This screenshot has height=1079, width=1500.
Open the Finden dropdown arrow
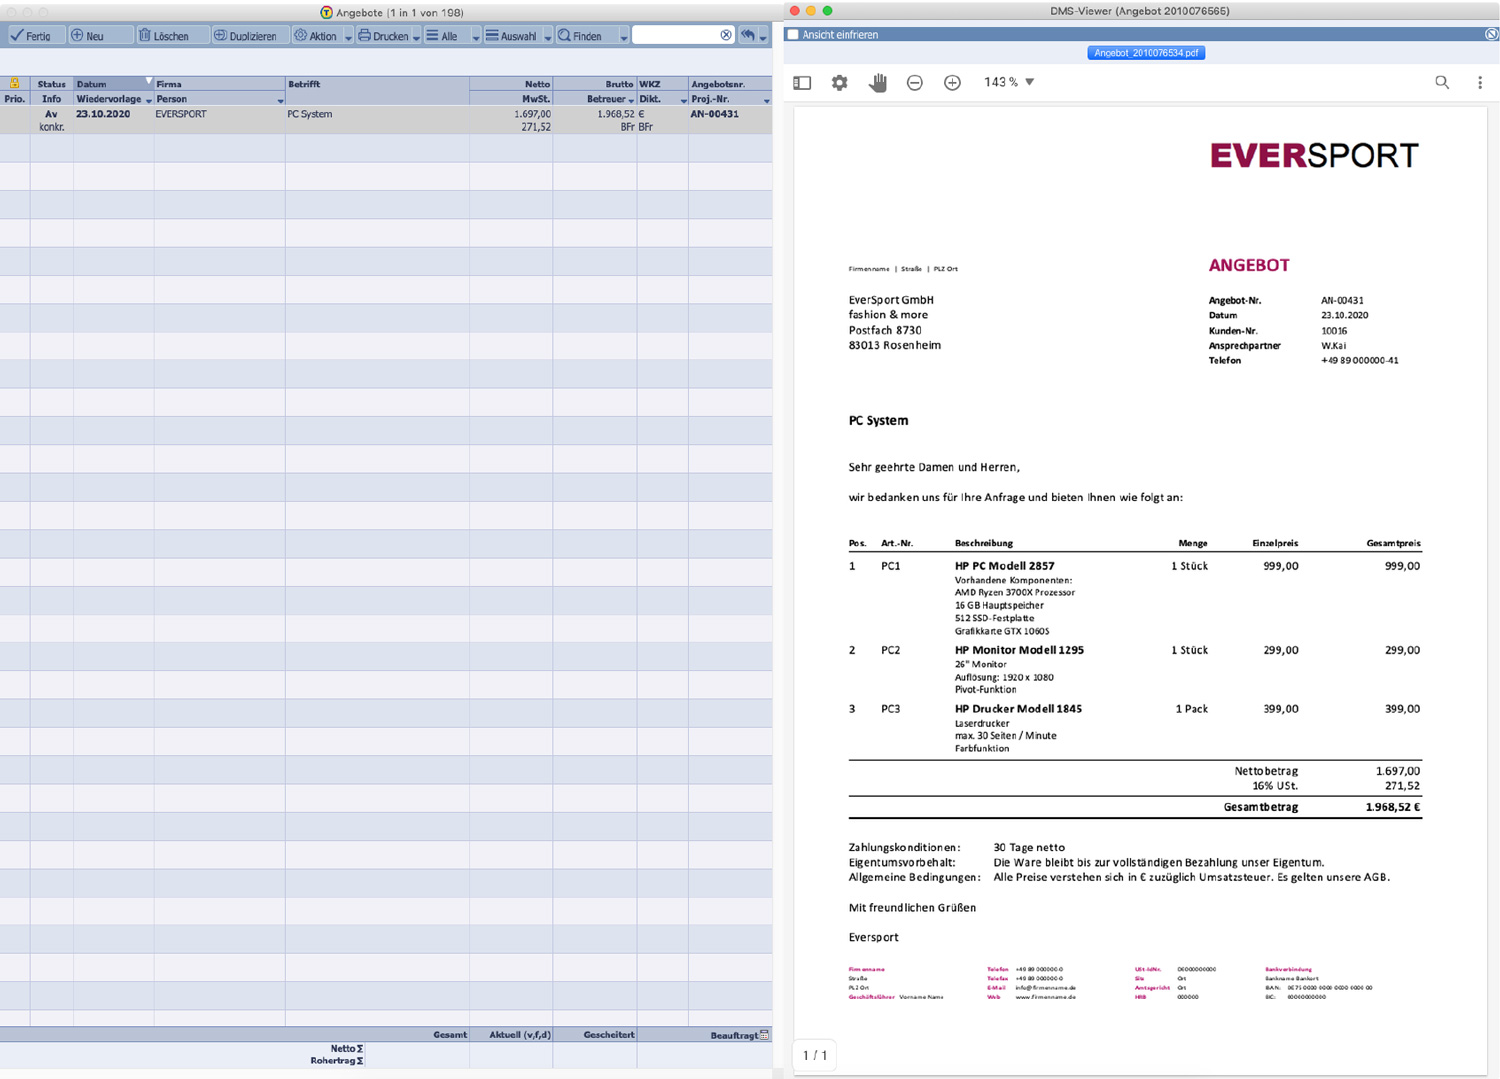624,37
